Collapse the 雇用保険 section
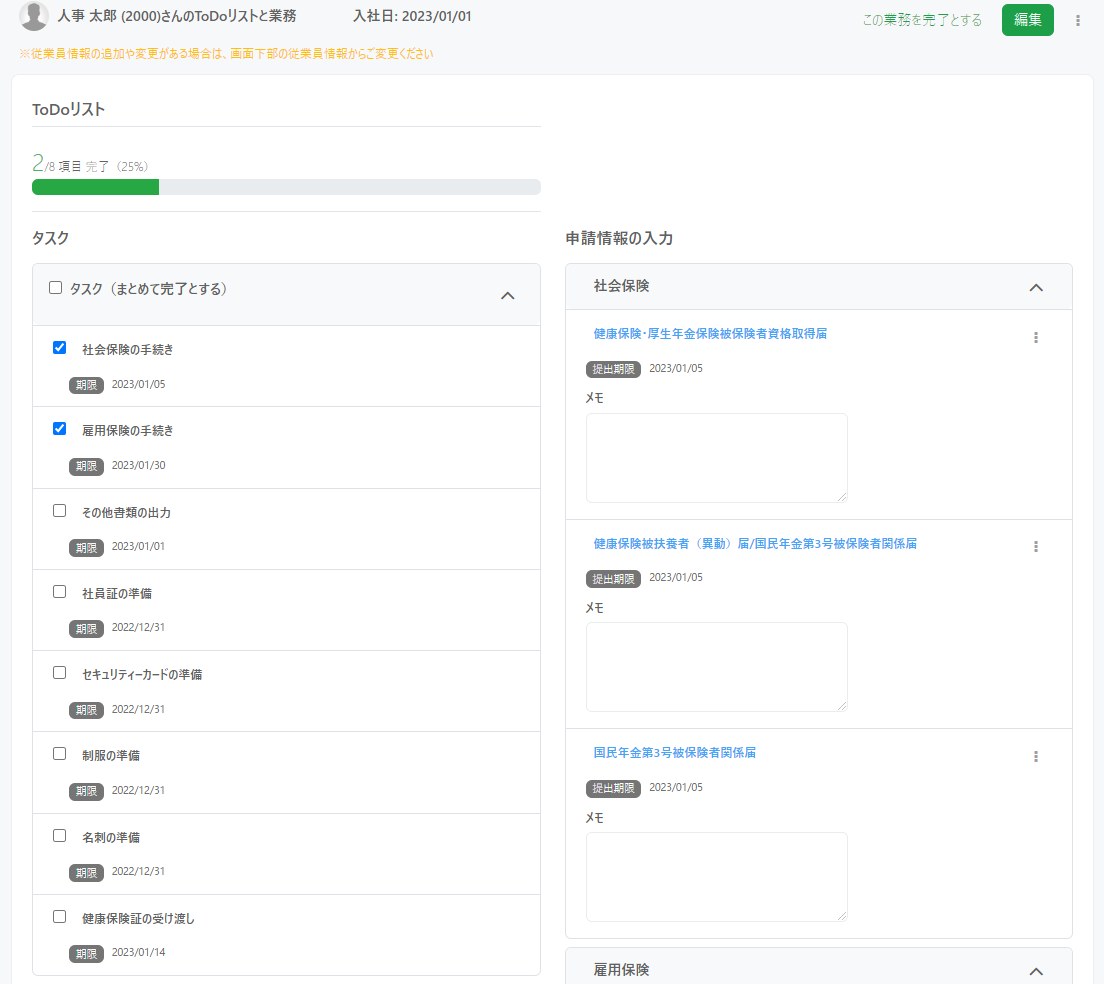This screenshot has width=1104, height=984. pyautogui.click(x=1036, y=971)
